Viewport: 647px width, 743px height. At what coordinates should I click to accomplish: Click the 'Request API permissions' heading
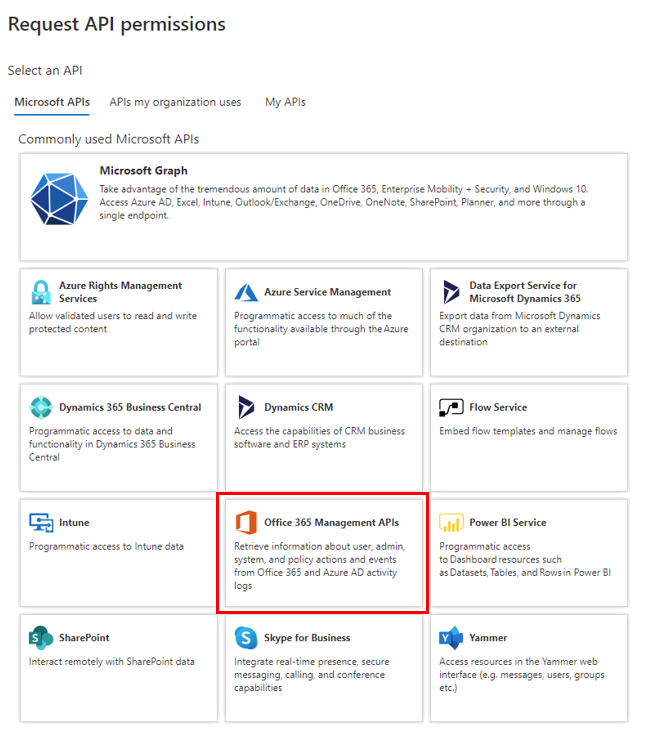117,25
